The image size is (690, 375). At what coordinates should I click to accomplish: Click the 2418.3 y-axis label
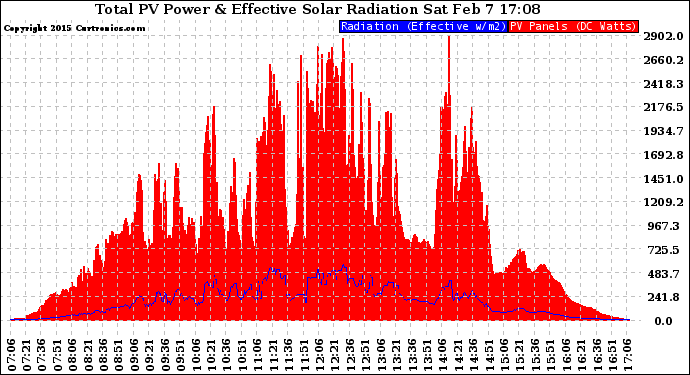point(663,84)
